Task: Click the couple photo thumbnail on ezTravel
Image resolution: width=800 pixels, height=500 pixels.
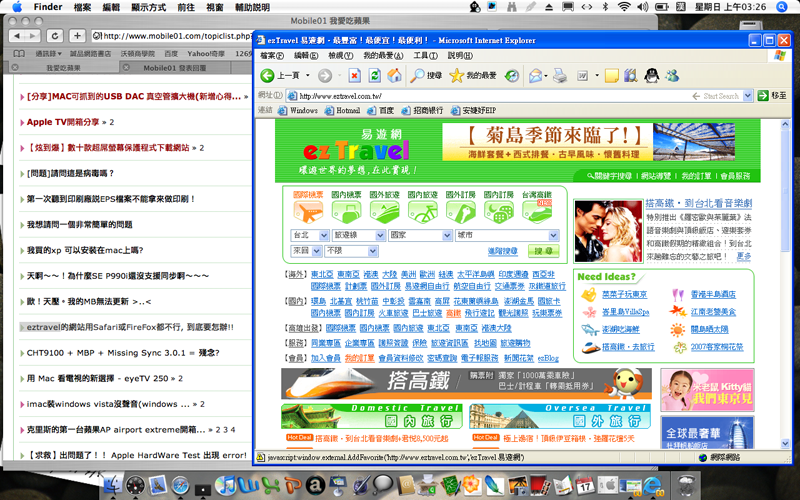Action: point(608,231)
